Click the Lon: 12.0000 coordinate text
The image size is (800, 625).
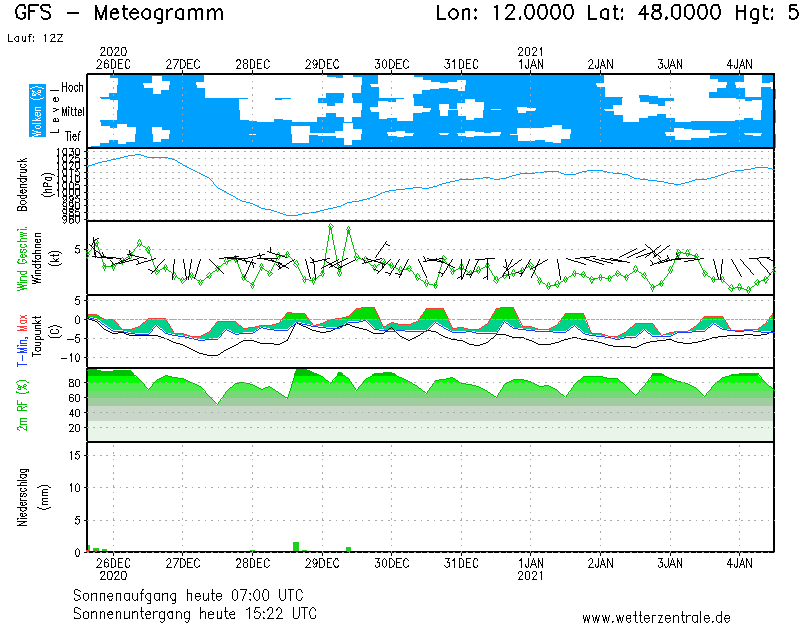(505, 13)
